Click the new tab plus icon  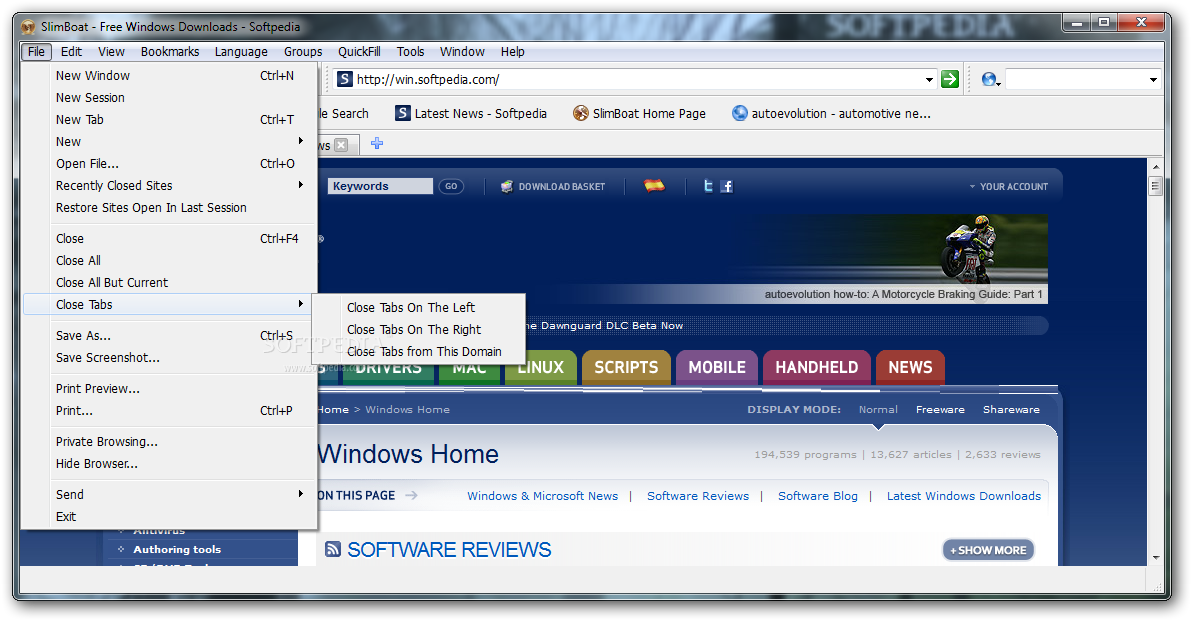[x=376, y=144]
